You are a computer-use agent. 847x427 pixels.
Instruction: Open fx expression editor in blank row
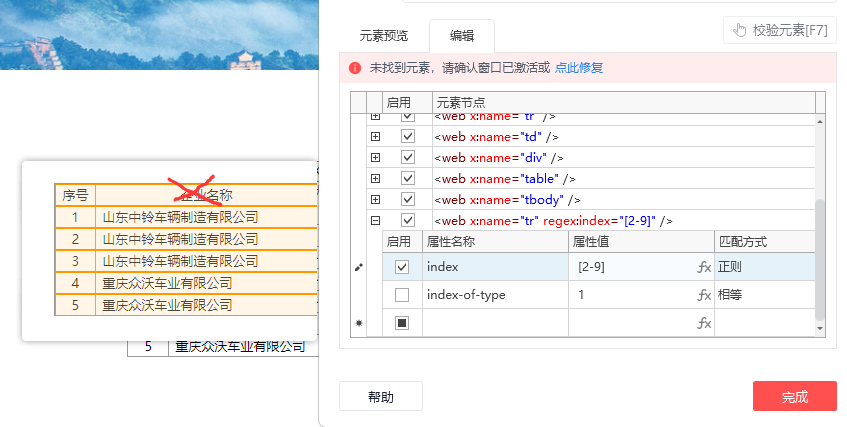coord(704,323)
